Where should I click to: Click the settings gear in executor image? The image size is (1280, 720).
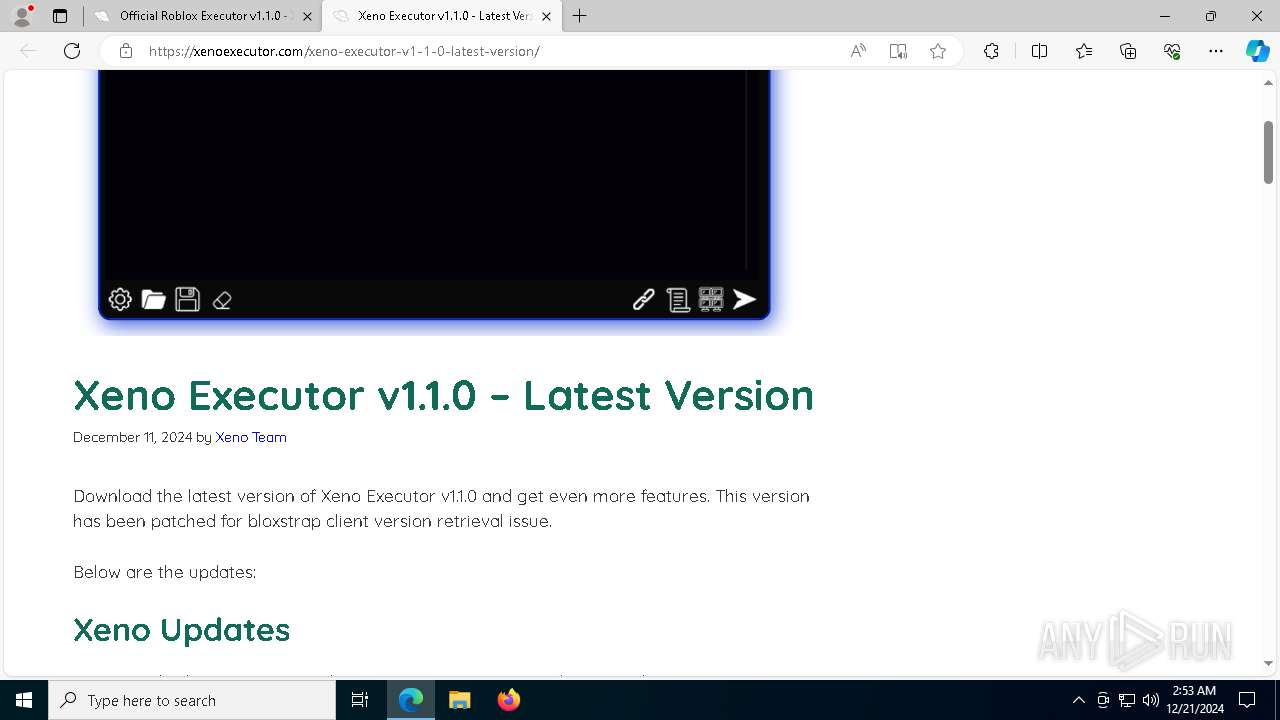120,299
